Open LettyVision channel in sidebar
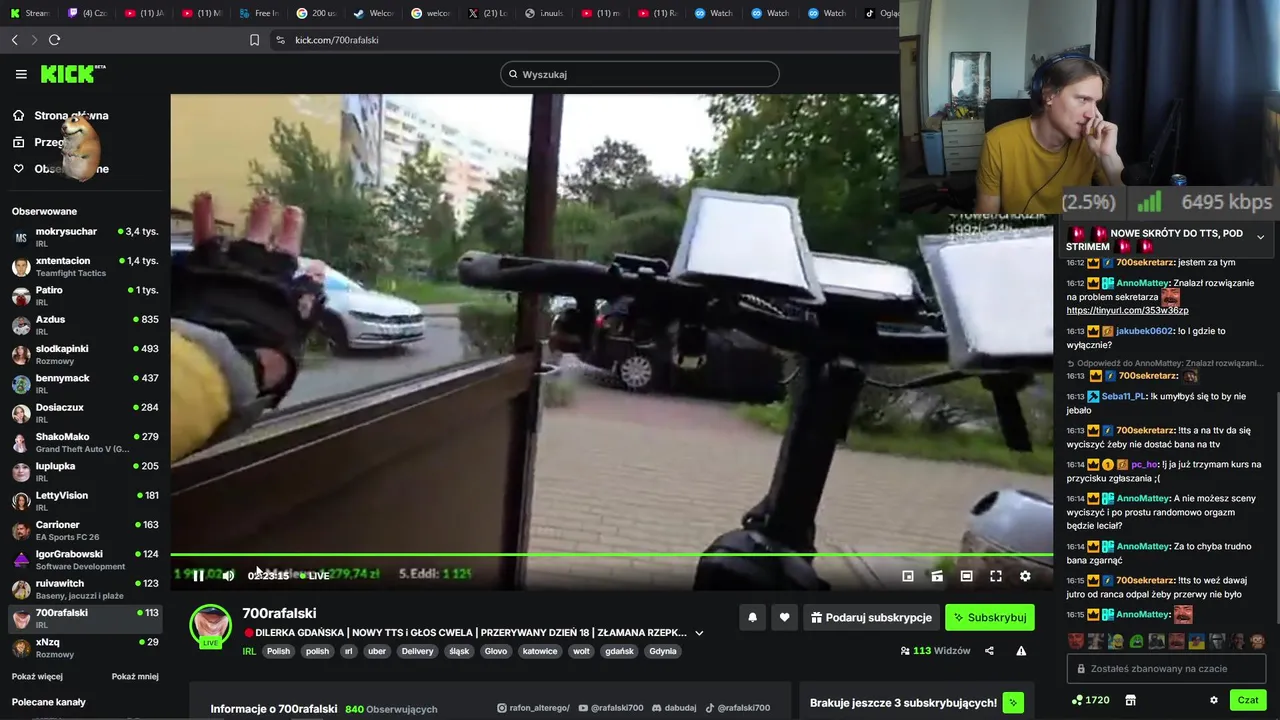 pyautogui.click(x=84, y=501)
